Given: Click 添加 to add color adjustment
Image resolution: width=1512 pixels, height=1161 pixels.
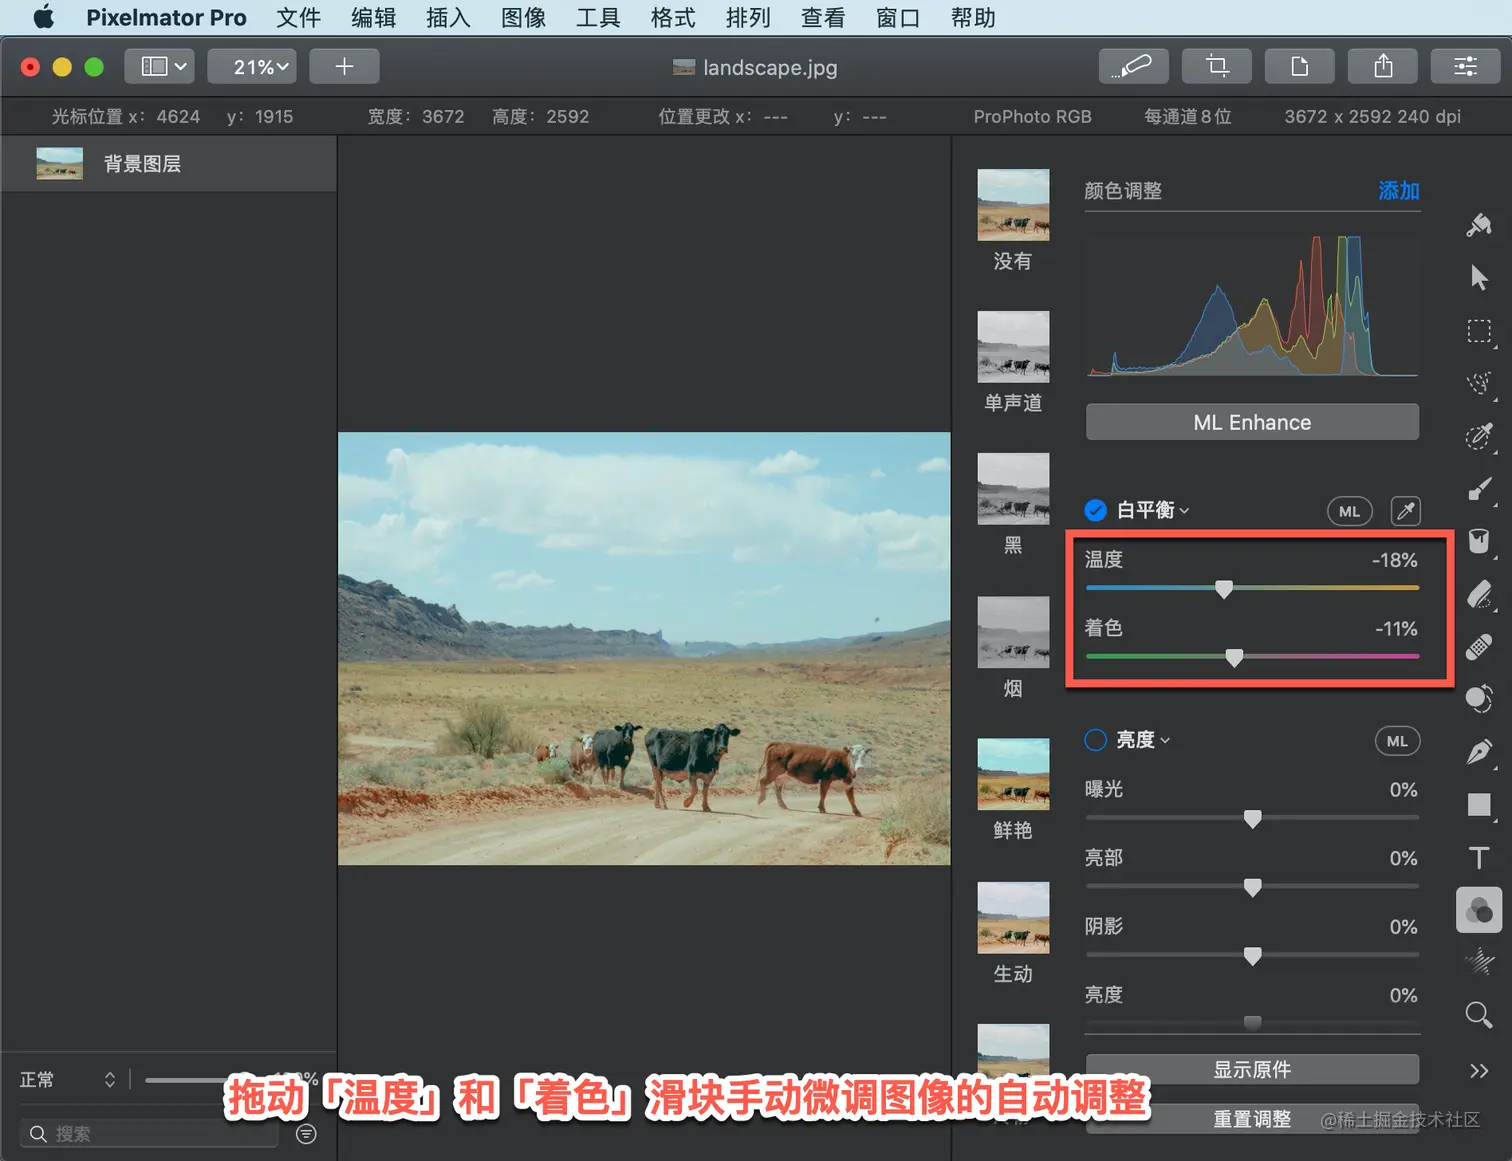Looking at the screenshot, I should [1399, 191].
